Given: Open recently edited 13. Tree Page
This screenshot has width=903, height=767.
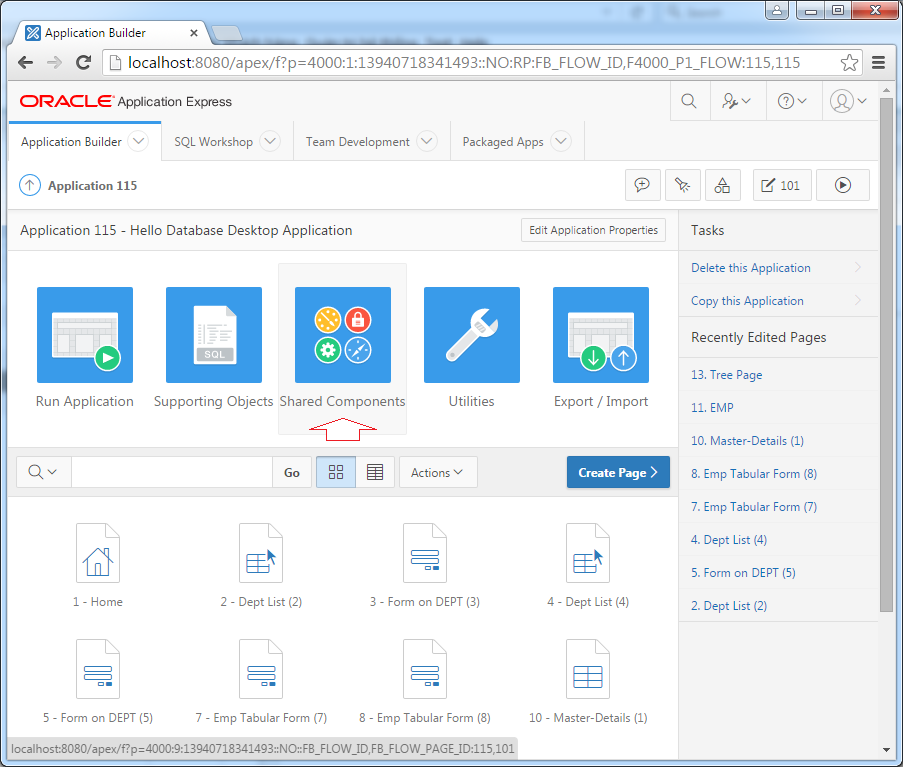Looking at the screenshot, I should [x=726, y=375].
